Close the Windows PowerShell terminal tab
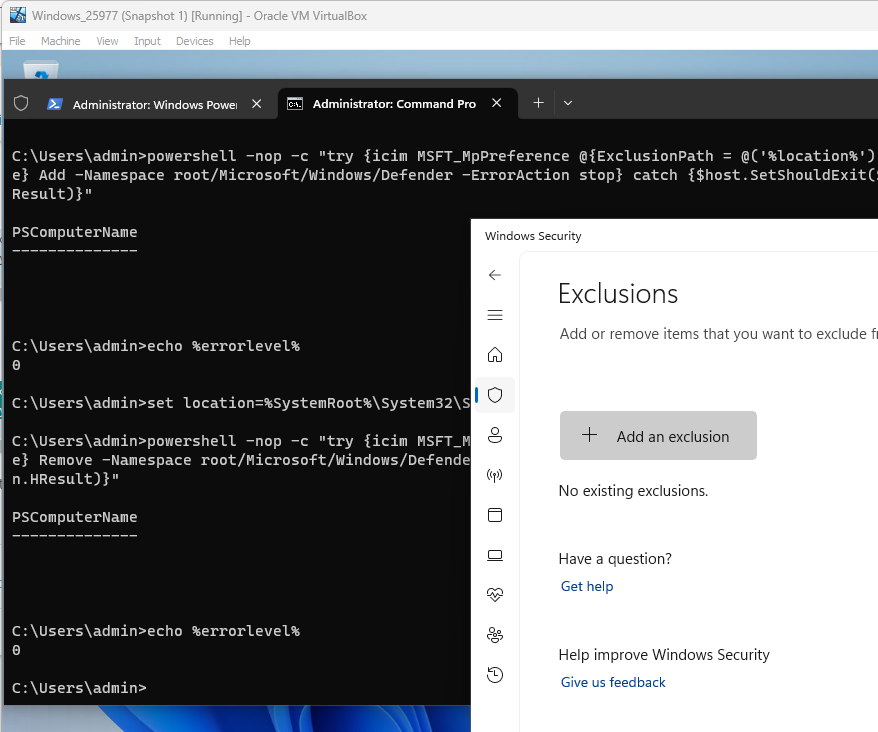878x732 pixels. click(256, 104)
